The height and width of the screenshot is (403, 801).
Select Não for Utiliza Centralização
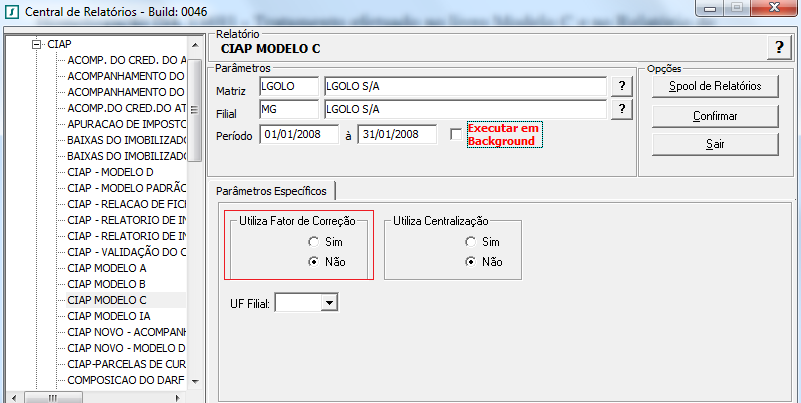470,262
